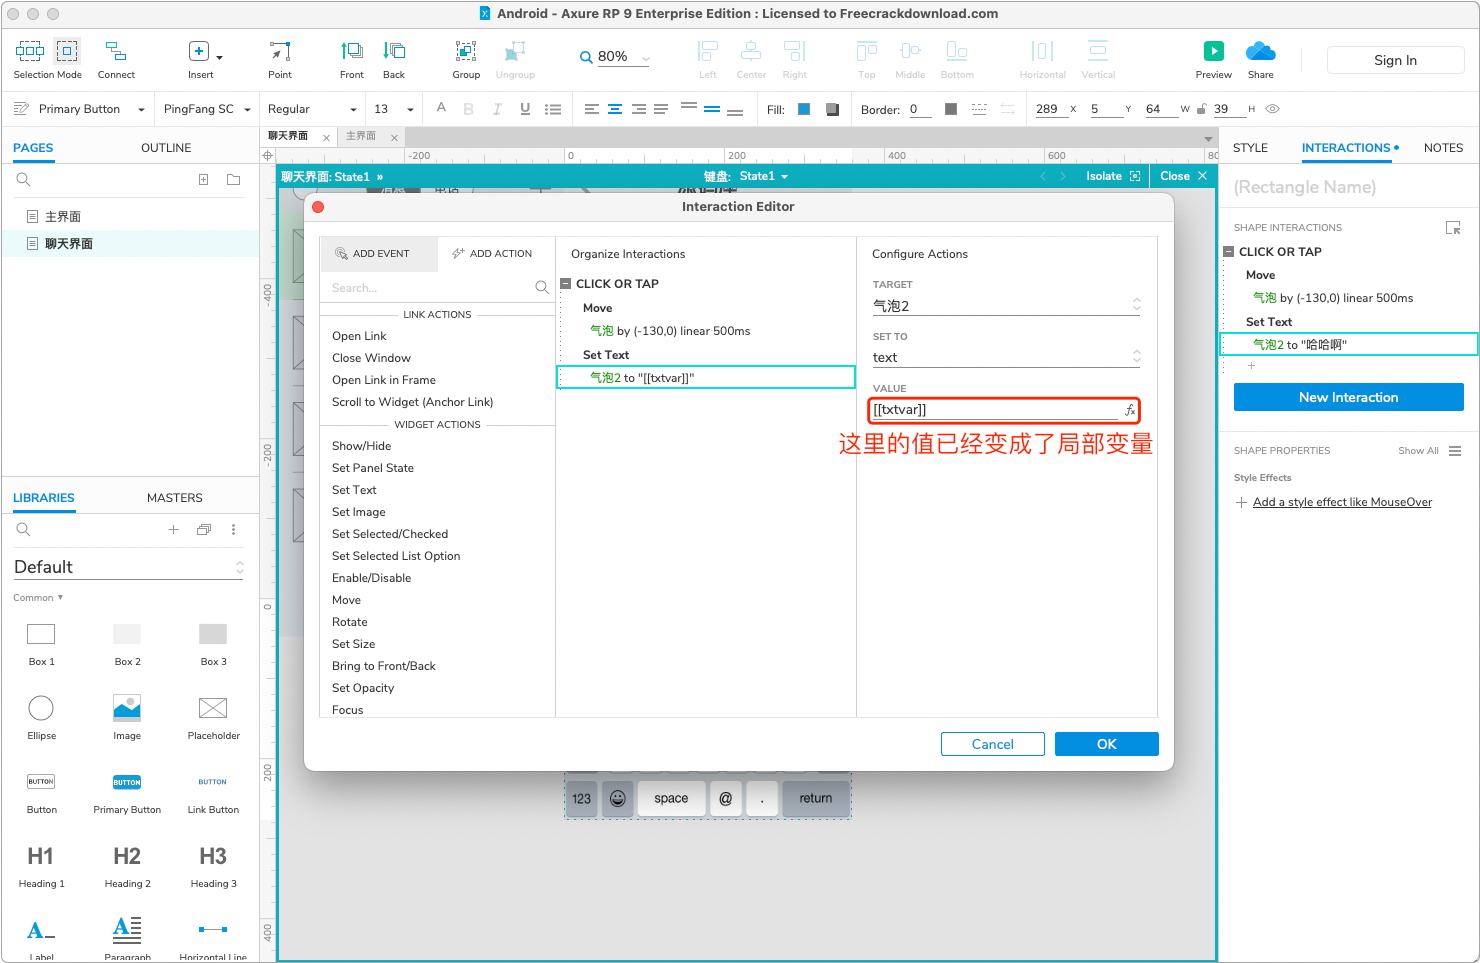This screenshot has height=963, width=1480.
Task: Open the TARGET 气泡2 dropdown
Action: click(x=1006, y=305)
